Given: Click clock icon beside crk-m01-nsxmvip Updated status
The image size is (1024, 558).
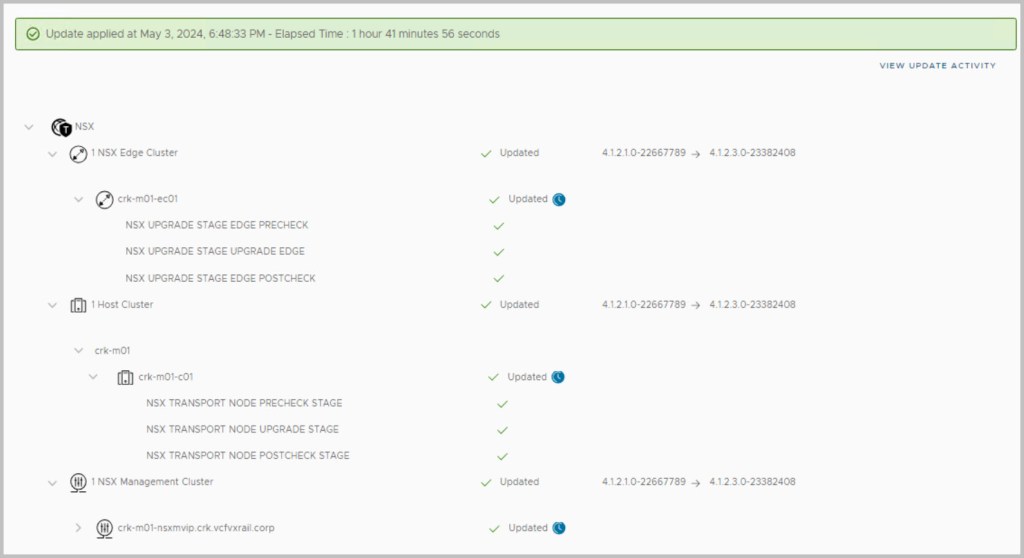Looking at the screenshot, I should click(559, 528).
